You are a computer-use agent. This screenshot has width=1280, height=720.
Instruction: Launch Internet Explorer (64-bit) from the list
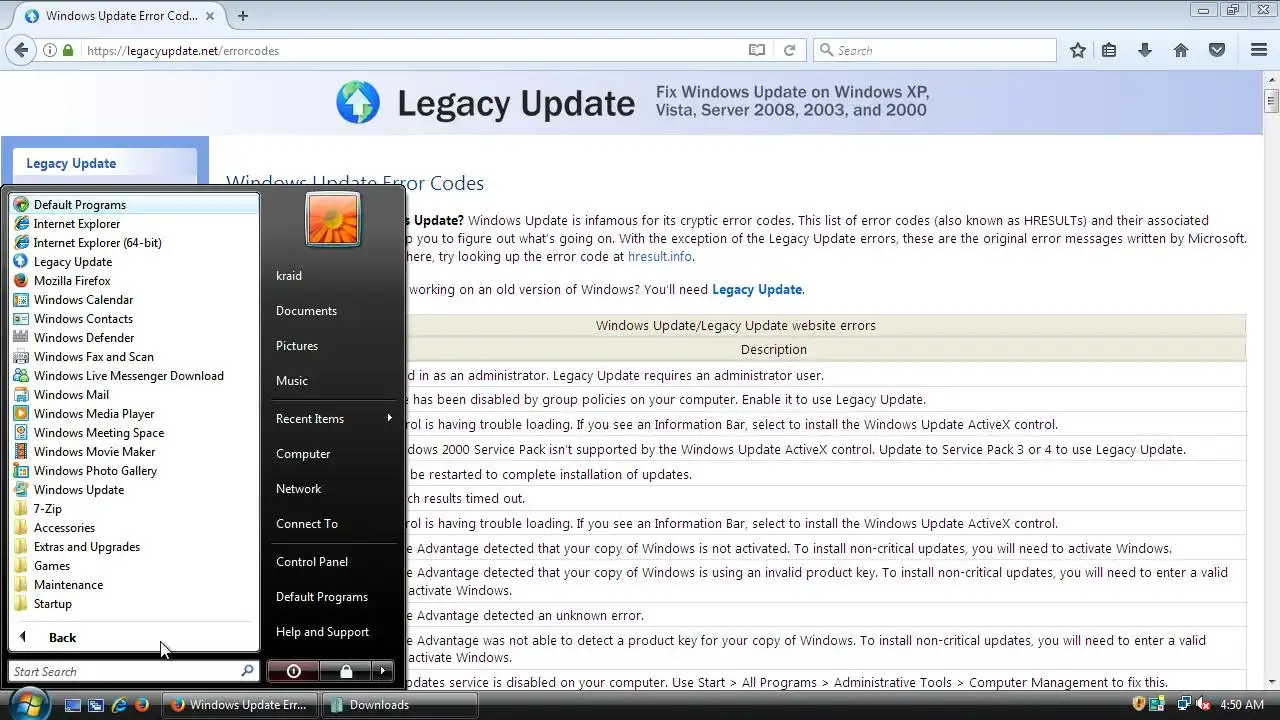pos(134,242)
